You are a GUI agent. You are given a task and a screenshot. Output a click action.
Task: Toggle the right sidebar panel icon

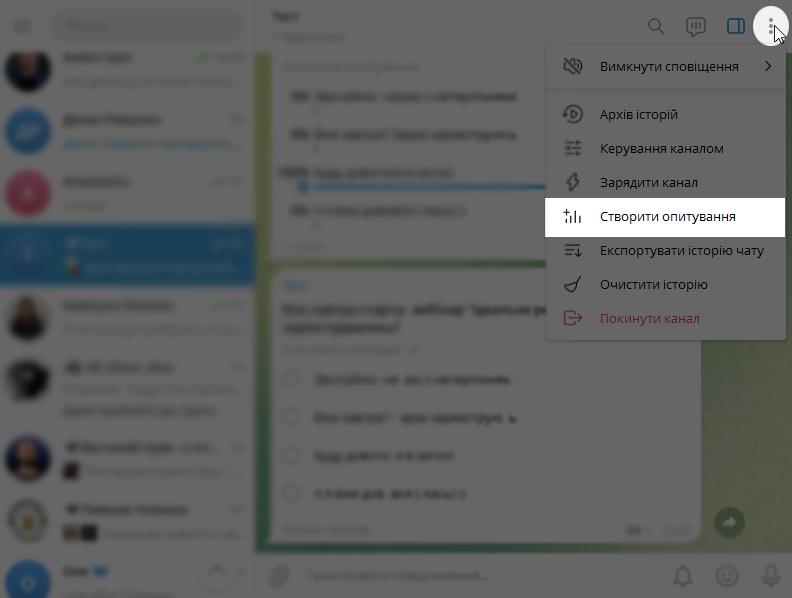pyautogui.click(x=735, y=26)
